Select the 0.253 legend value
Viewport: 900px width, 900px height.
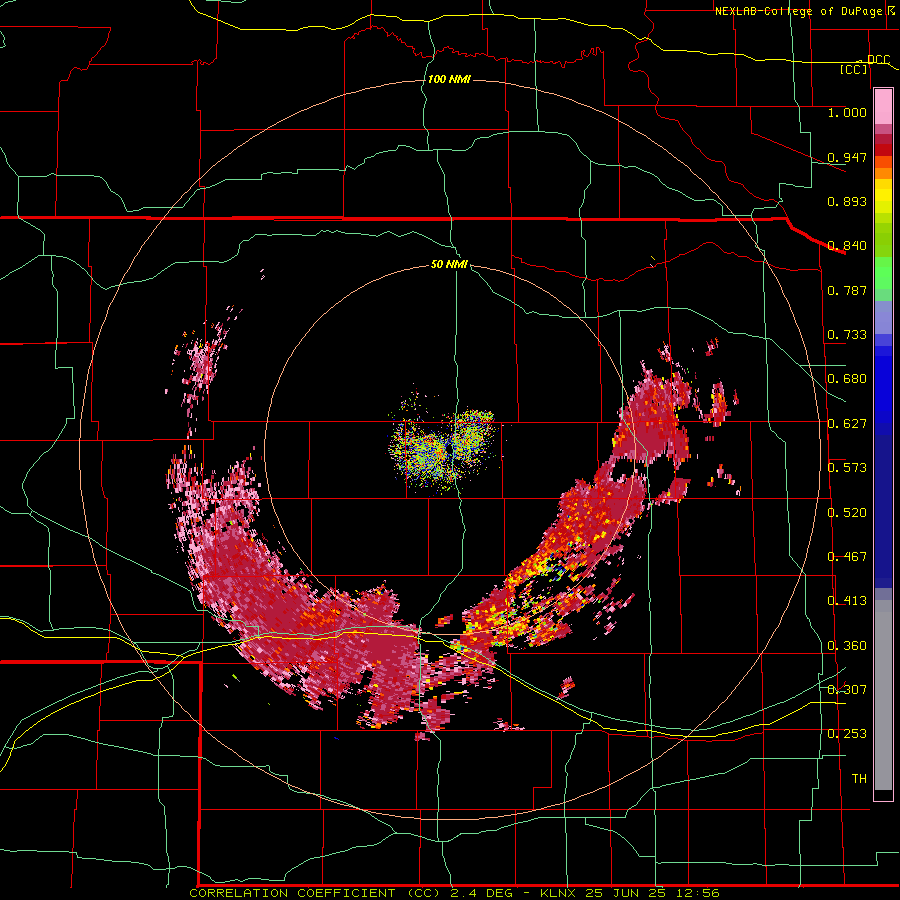pos(847,734)
